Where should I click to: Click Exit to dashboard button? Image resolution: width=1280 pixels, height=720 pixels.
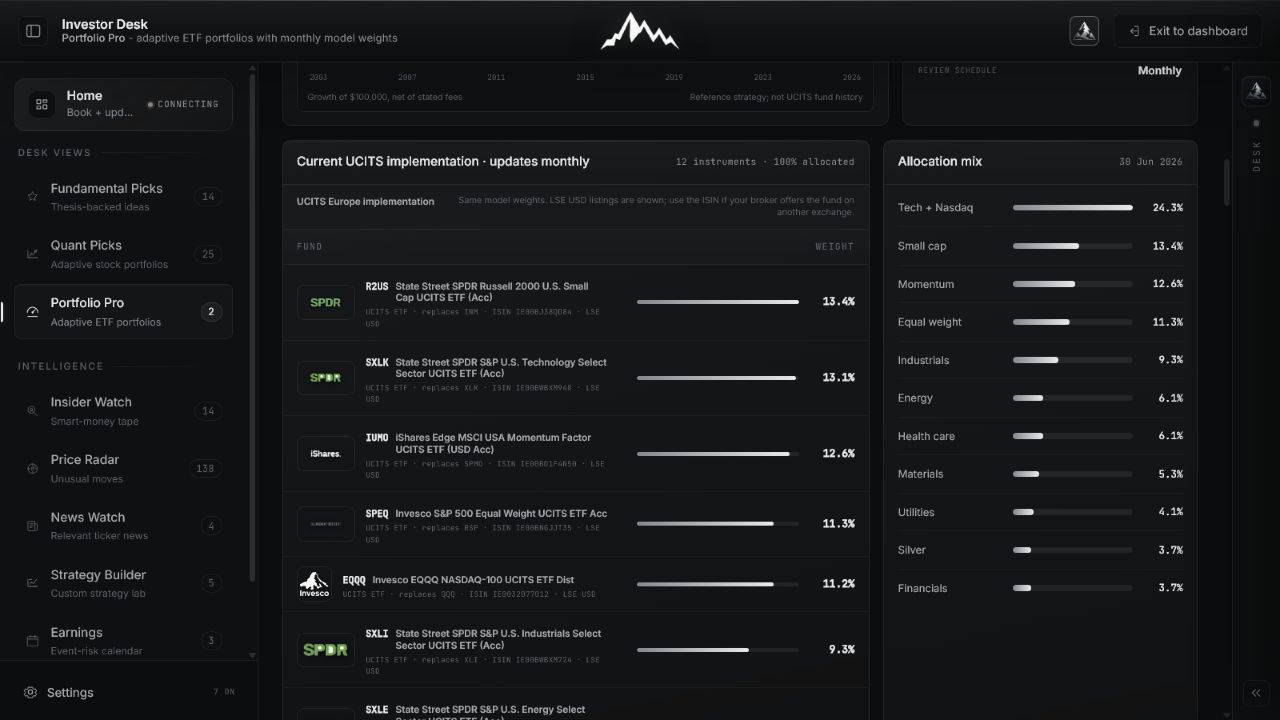click(x=1188, y=31)
